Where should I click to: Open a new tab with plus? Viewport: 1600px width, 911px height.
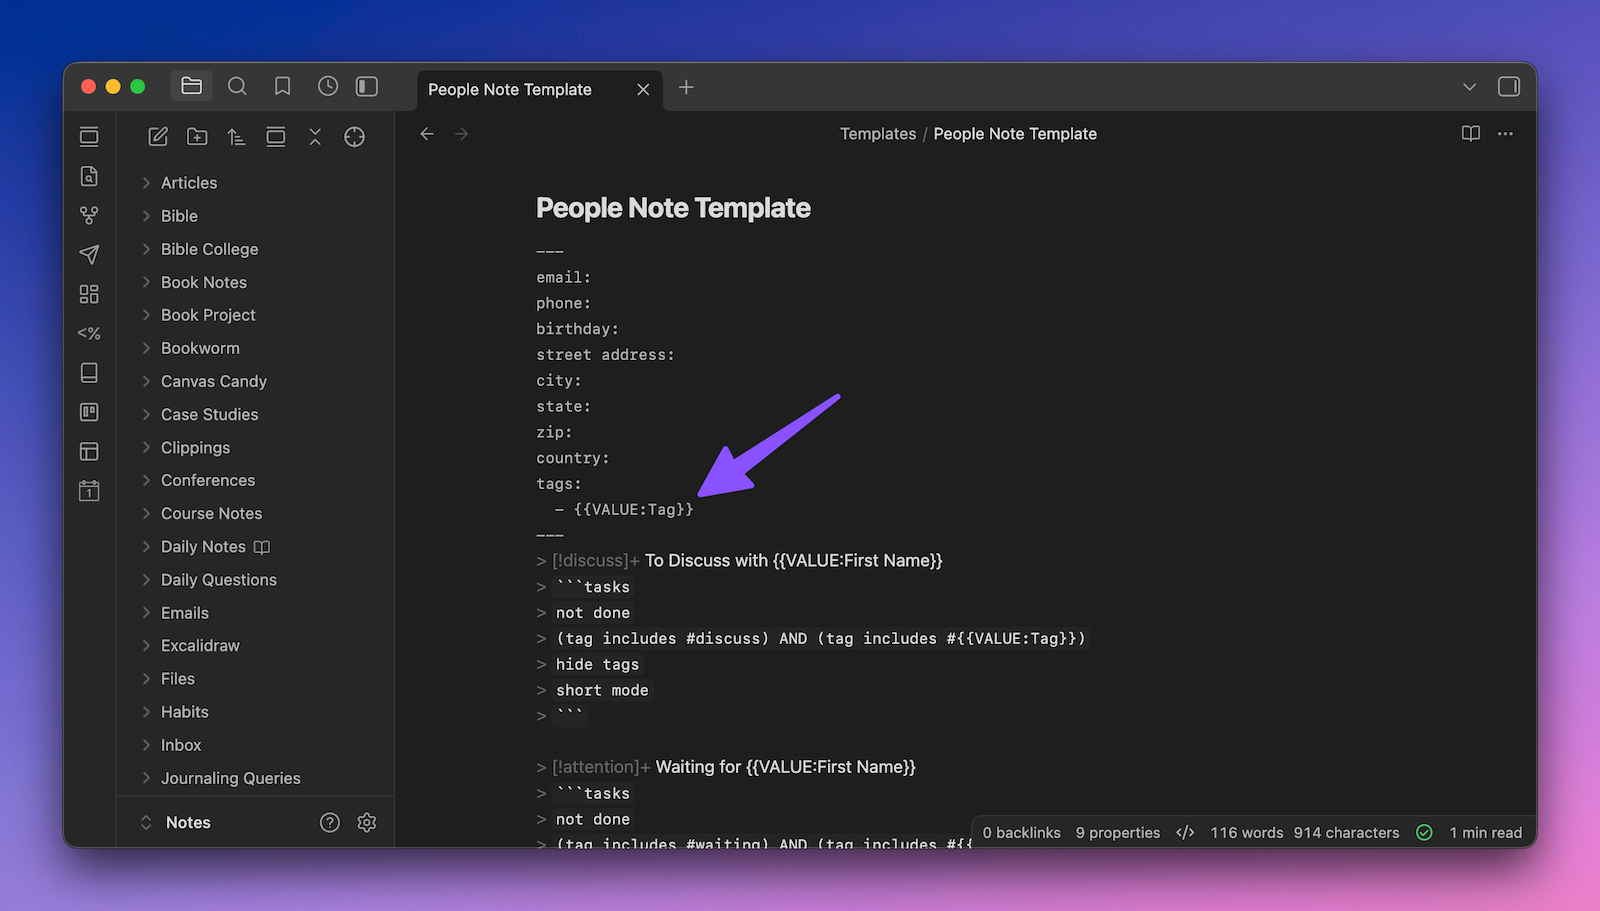pos(686,88)
